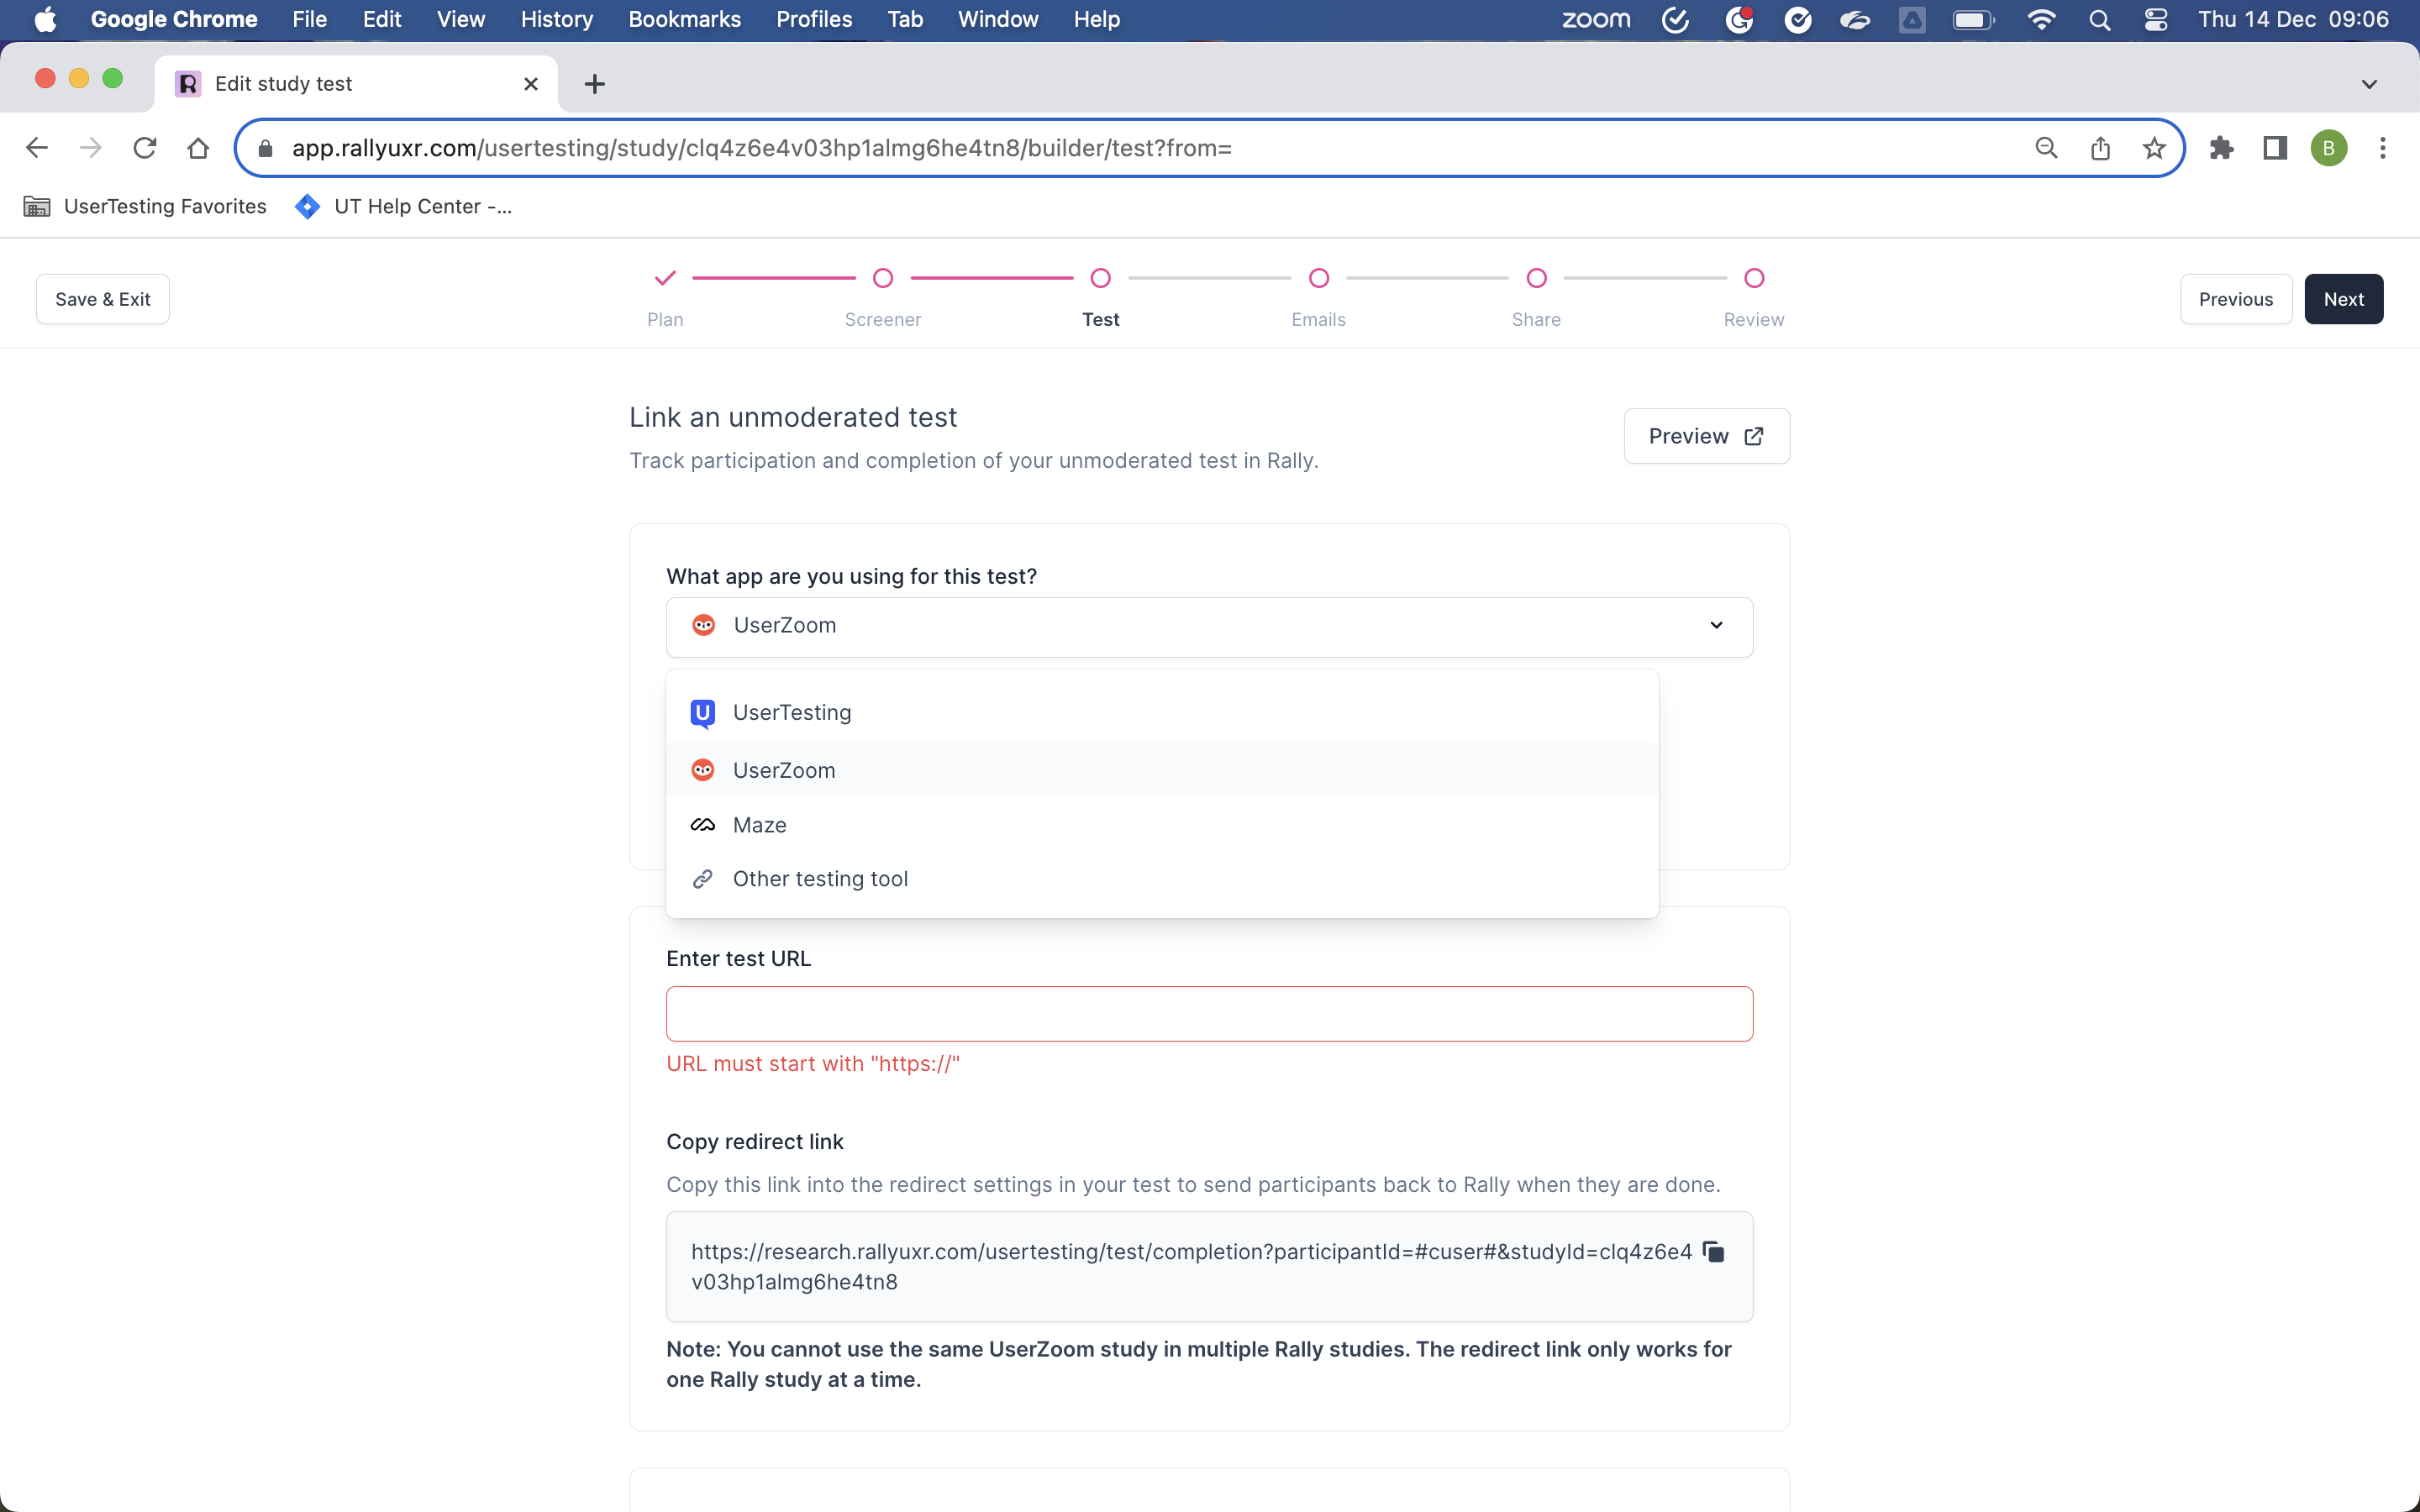Viewport: 2420px width, 1512px height.
Task: Click the Enter test URL field
Action: (x=1209, y=1014)
